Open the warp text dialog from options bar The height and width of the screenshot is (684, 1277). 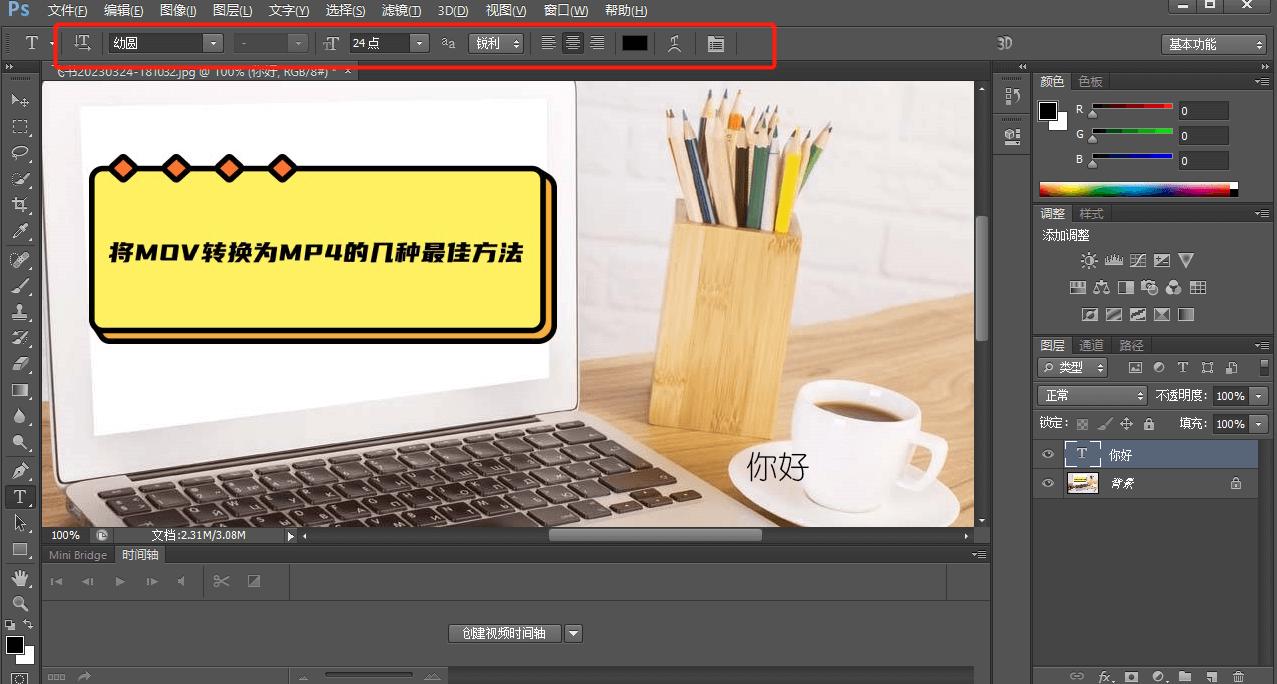coord(674,43)
